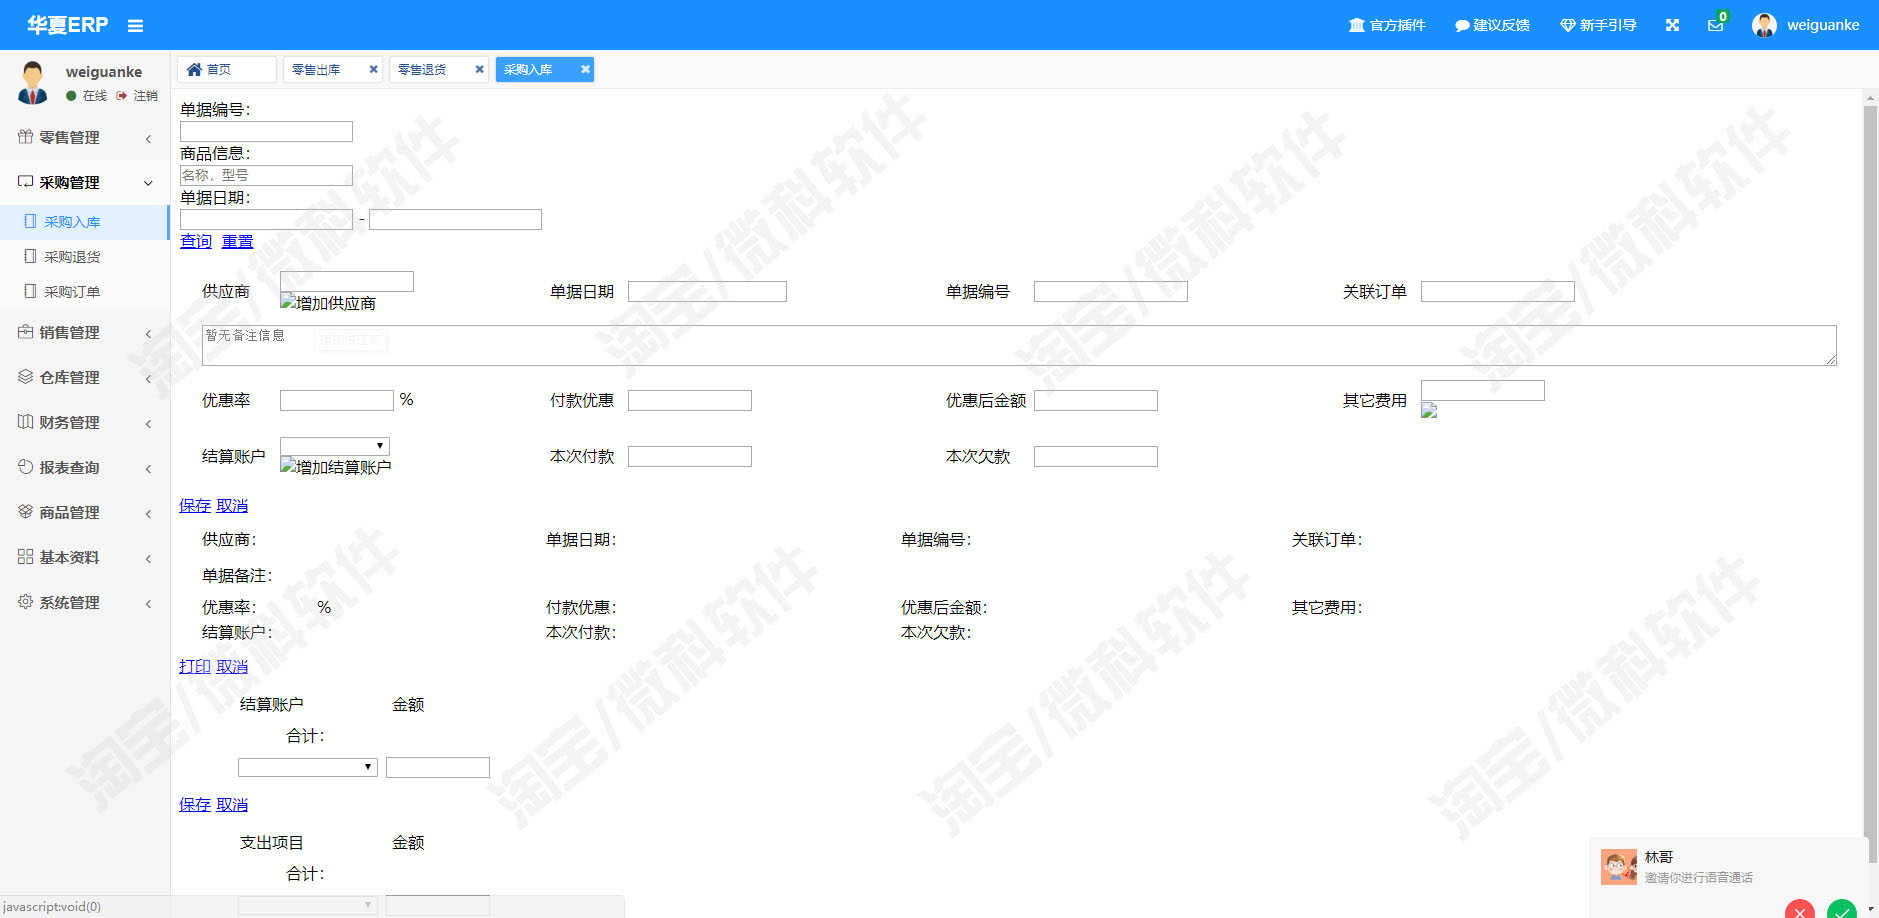The image size is (1879, 918).
Task: Click 取消 link above 支出项目 table
Action: 232,805
